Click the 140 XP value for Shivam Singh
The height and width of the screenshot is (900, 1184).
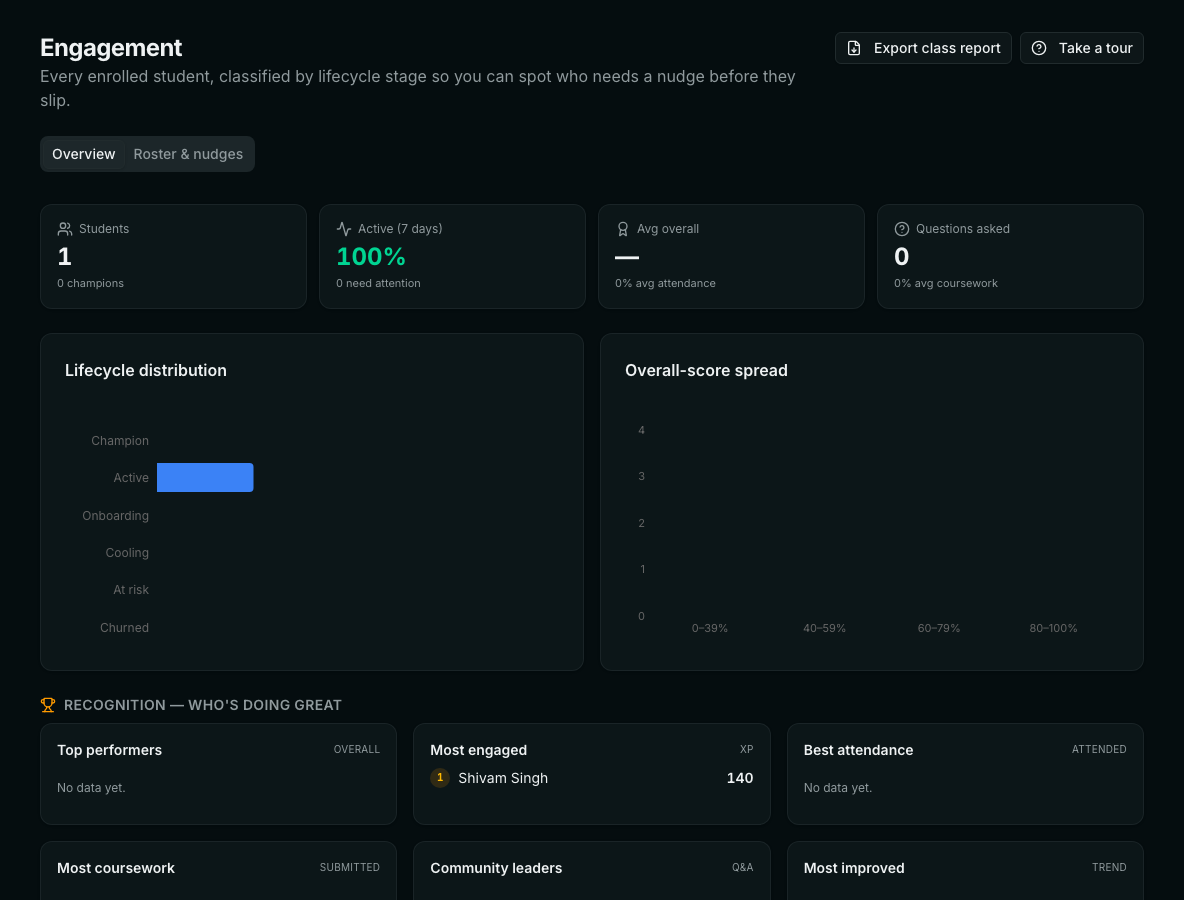(x=740, y=778)
